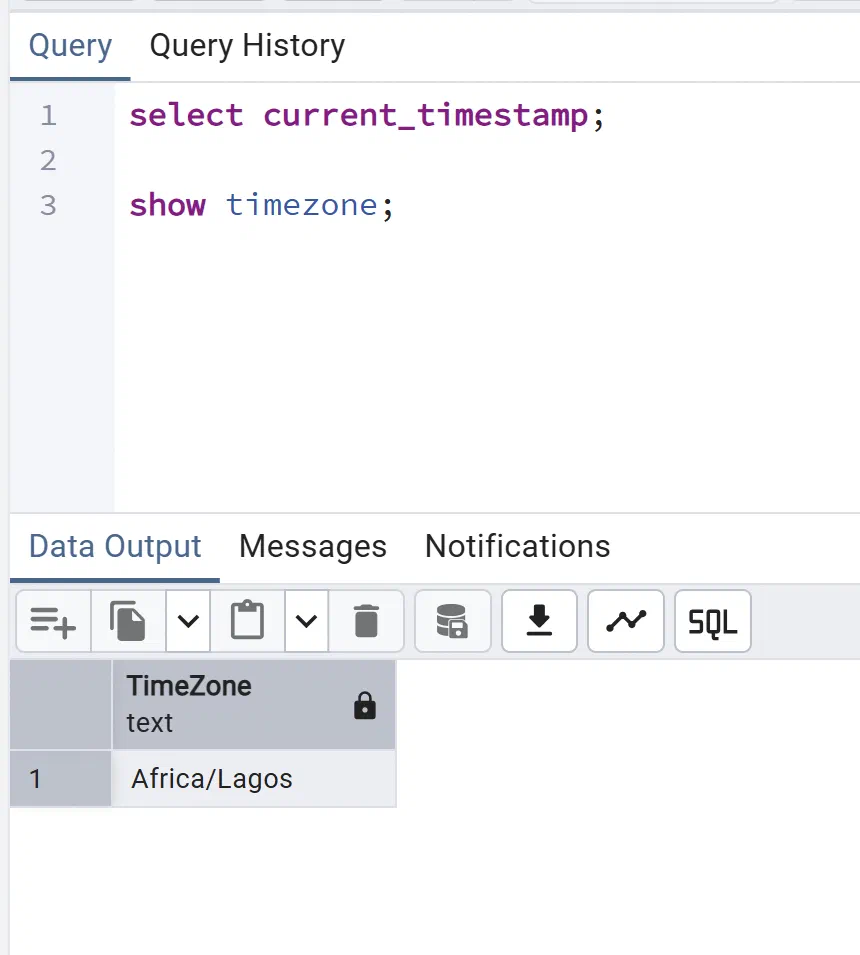Open the Messages tab

point(313,546)
